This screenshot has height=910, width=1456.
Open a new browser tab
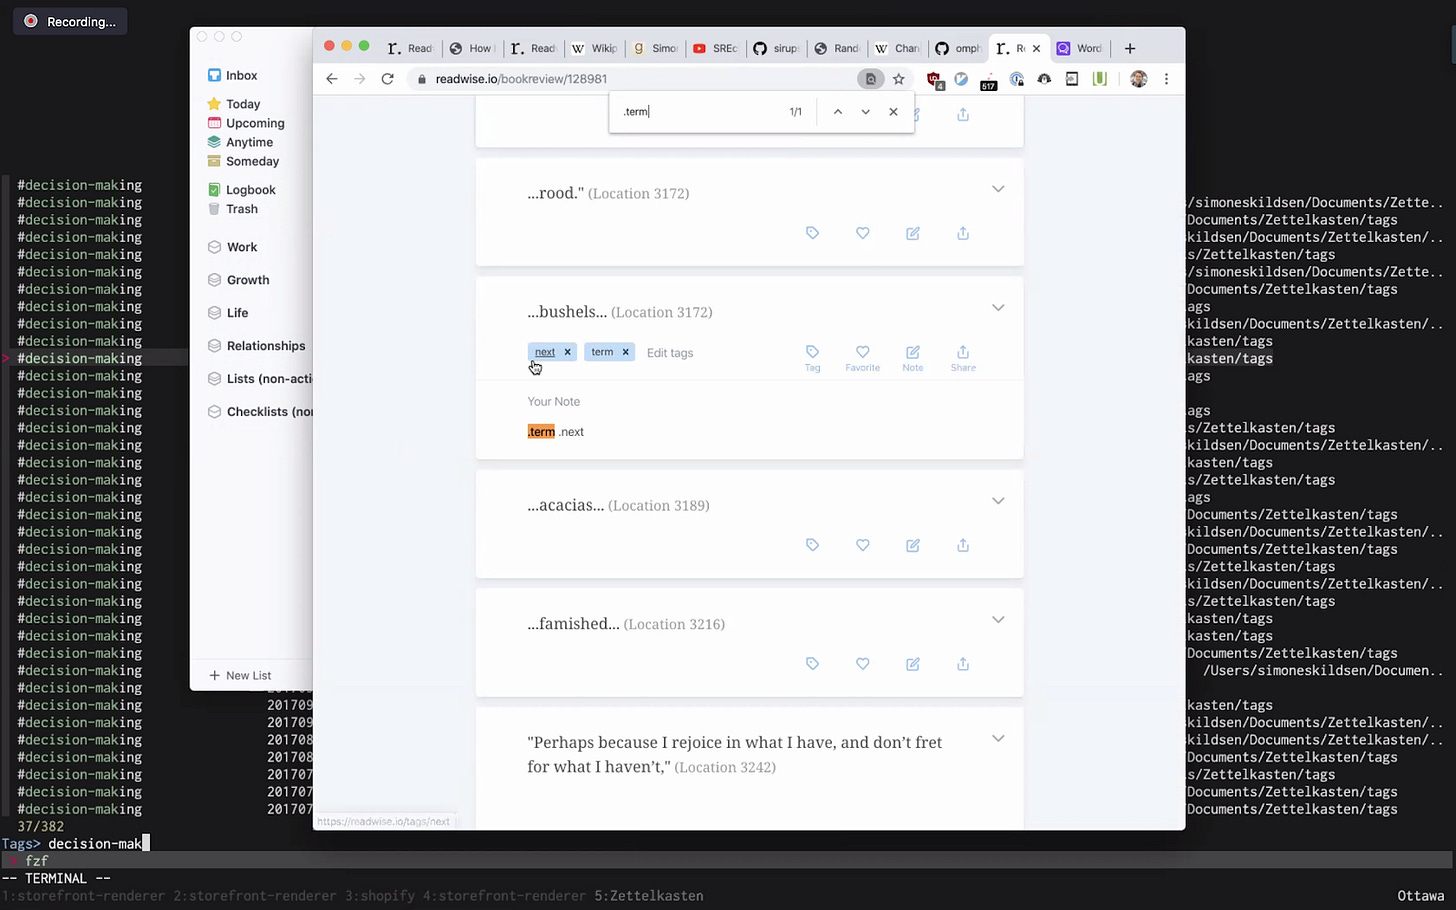1130,48
